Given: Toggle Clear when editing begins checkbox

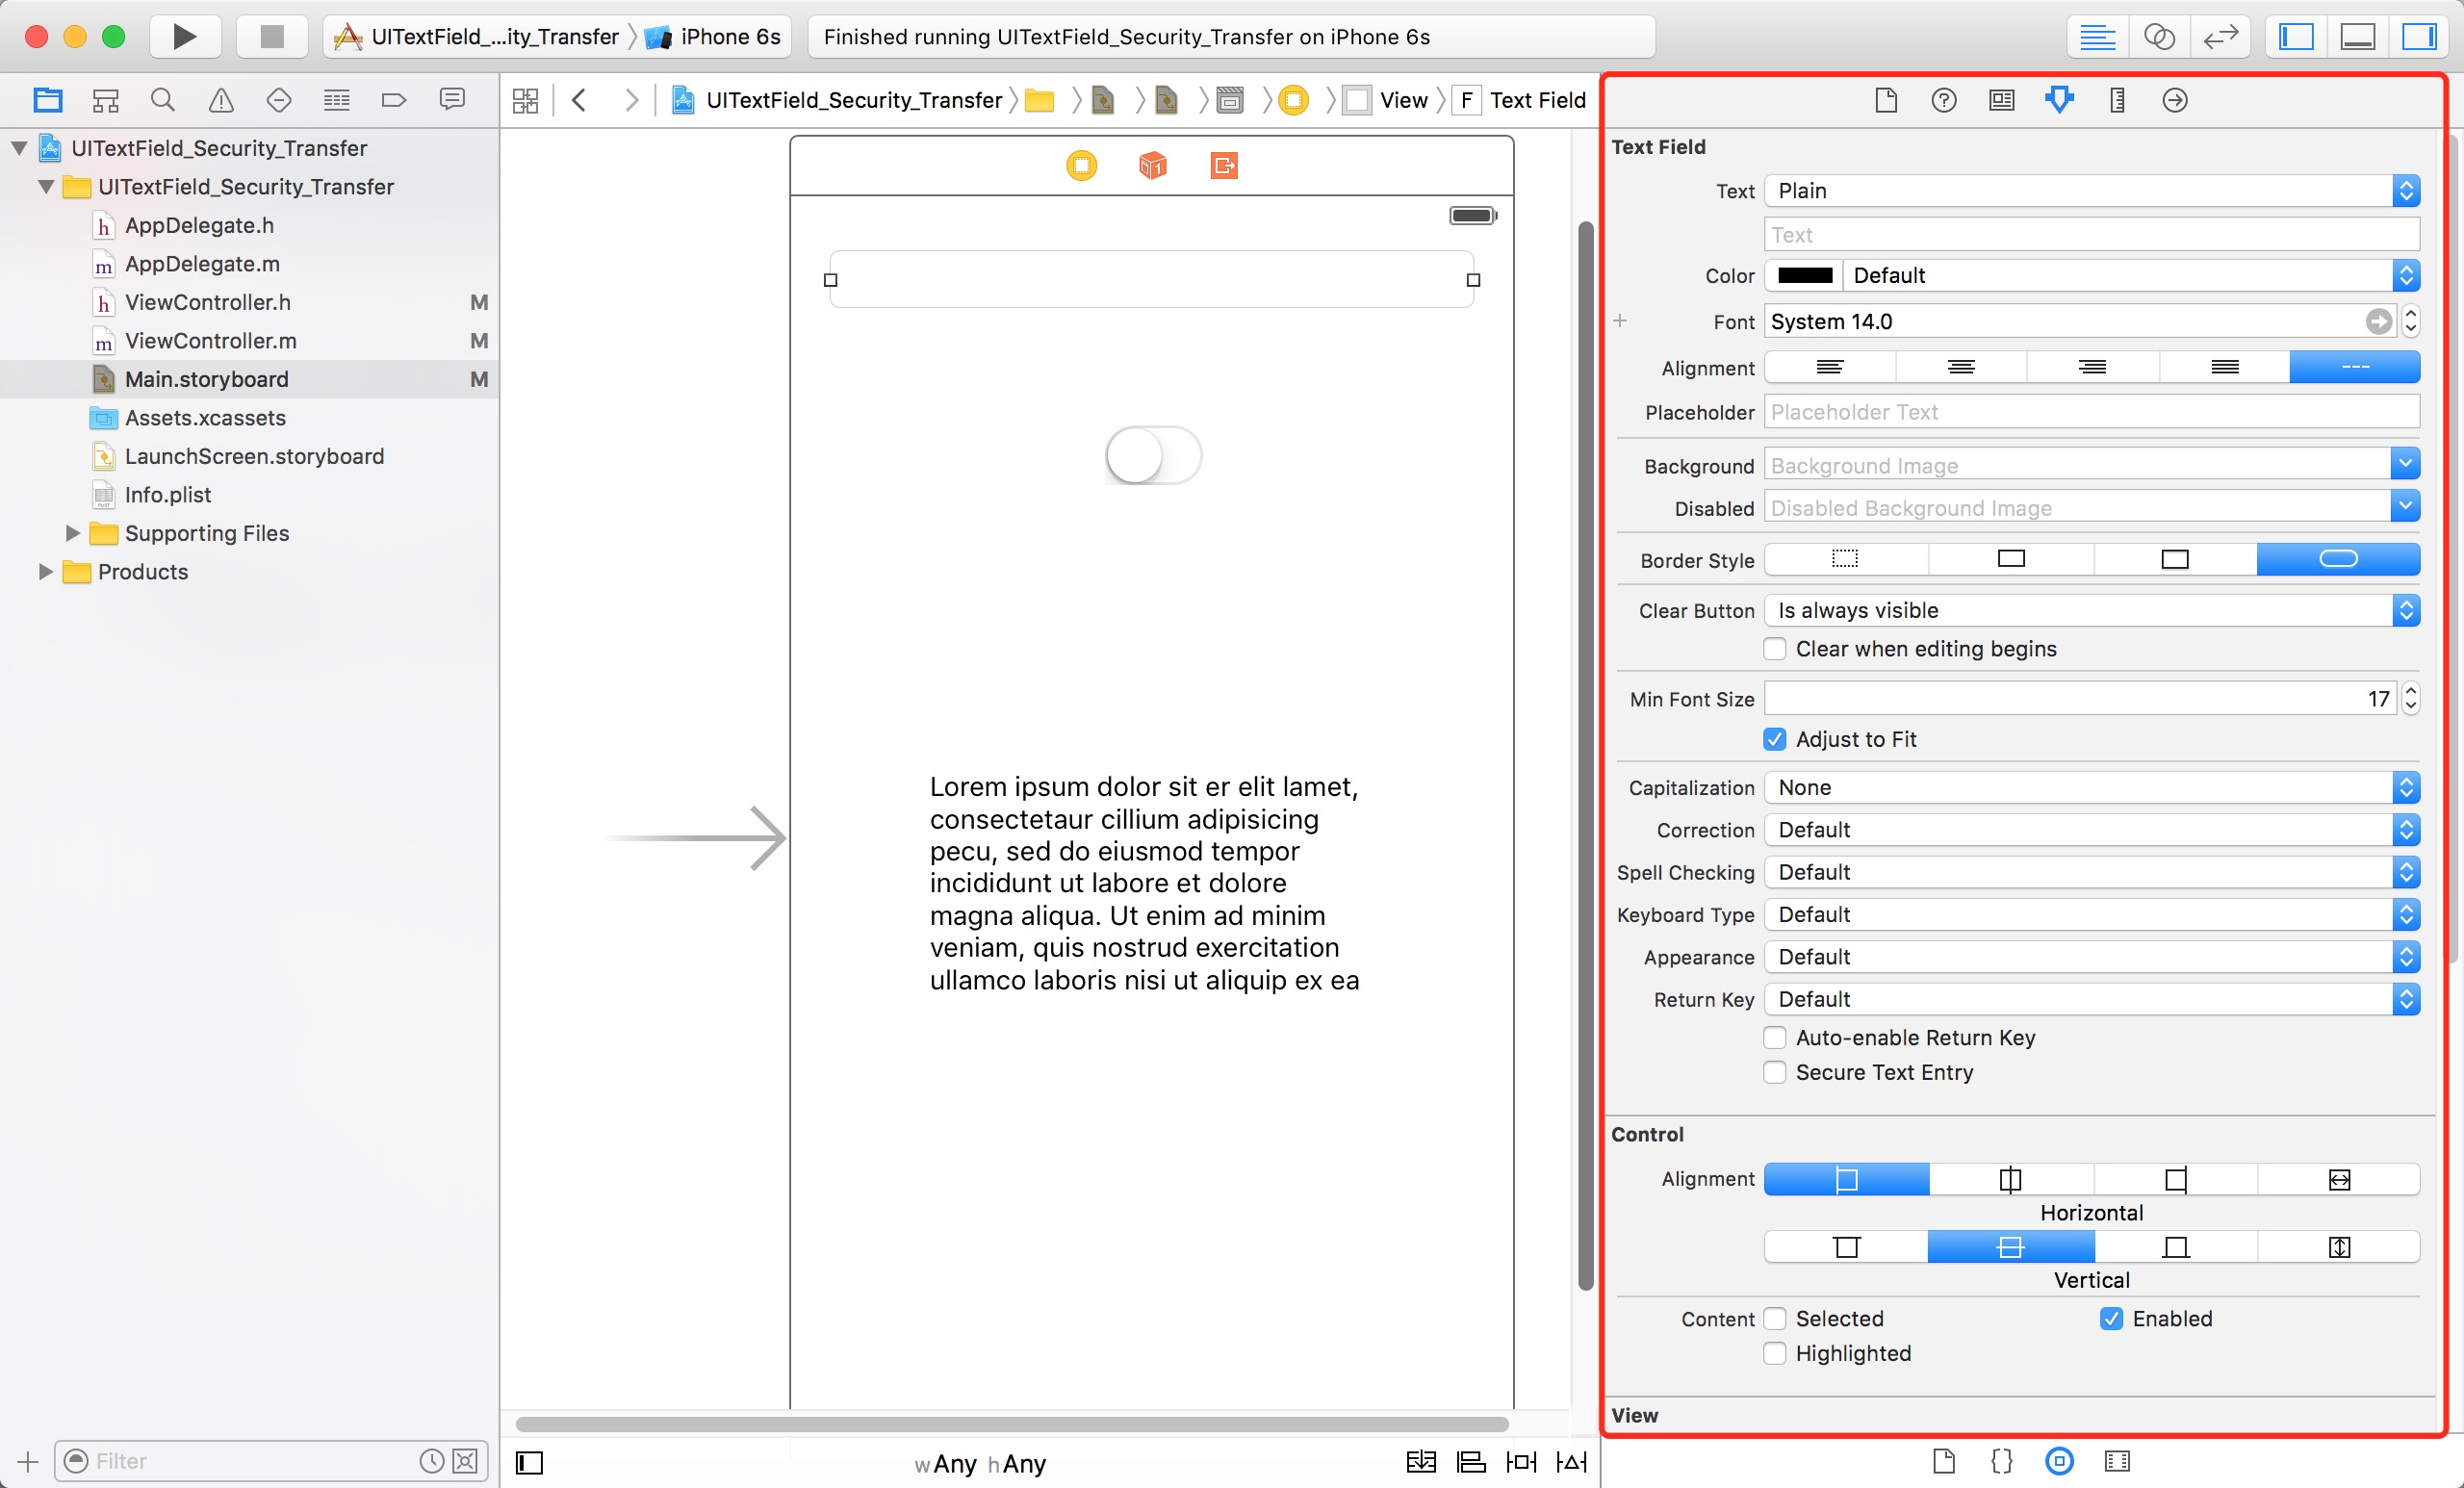Looking at the screenshot, I should 1776,648.
